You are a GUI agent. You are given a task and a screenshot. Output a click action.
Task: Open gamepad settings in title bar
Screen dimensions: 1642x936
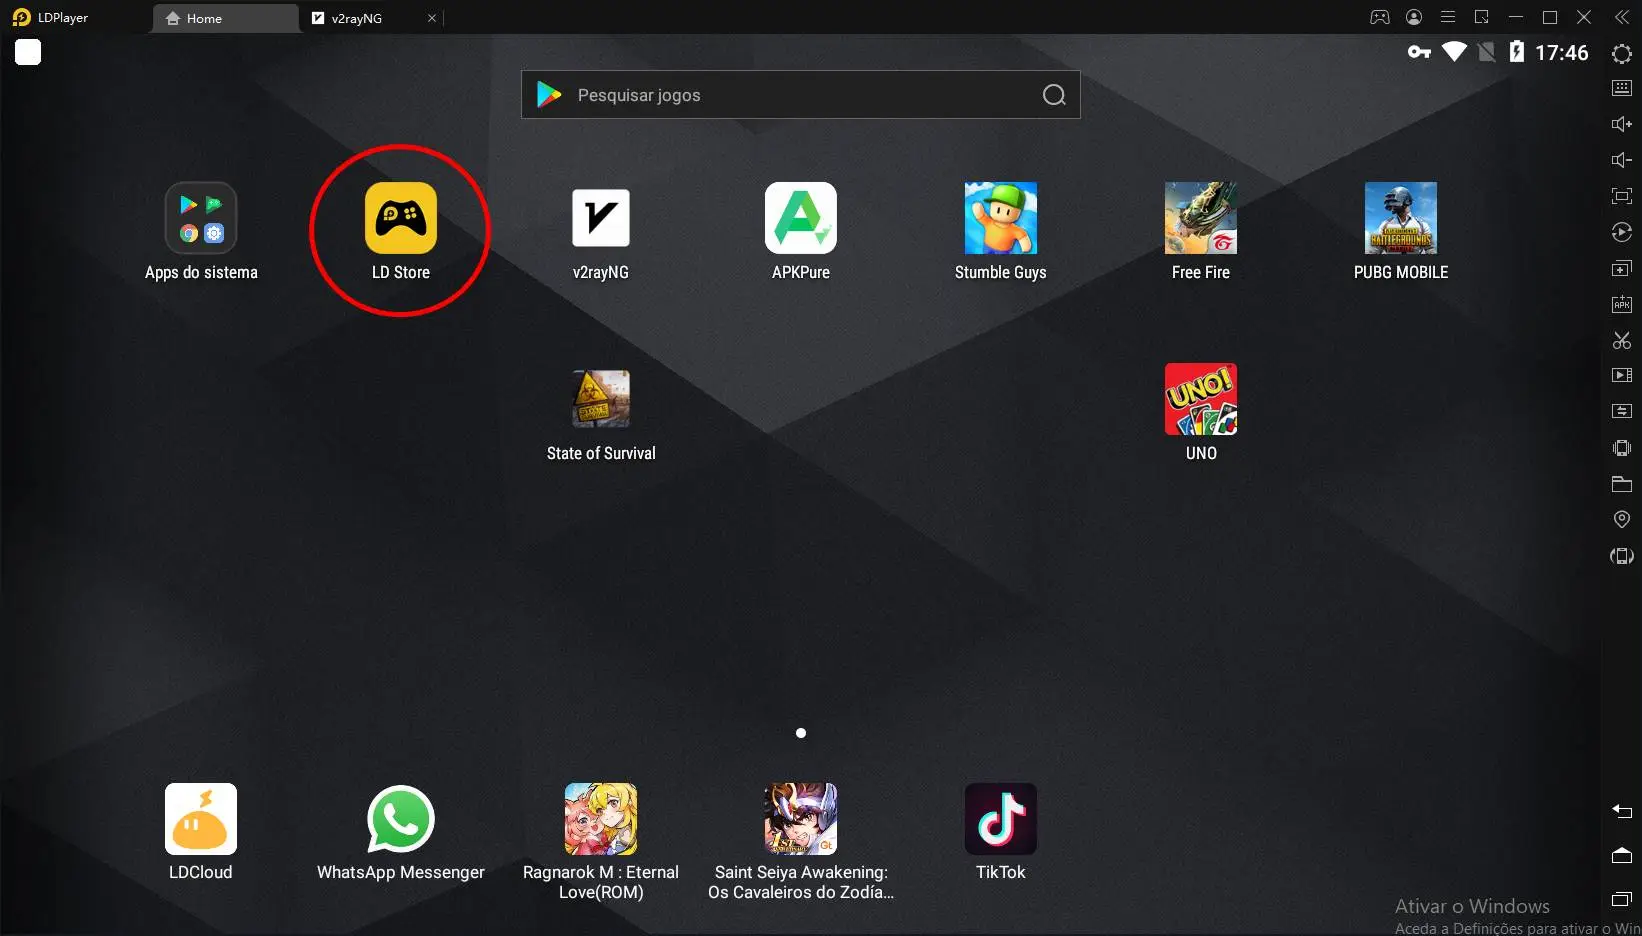point(1379,17)
